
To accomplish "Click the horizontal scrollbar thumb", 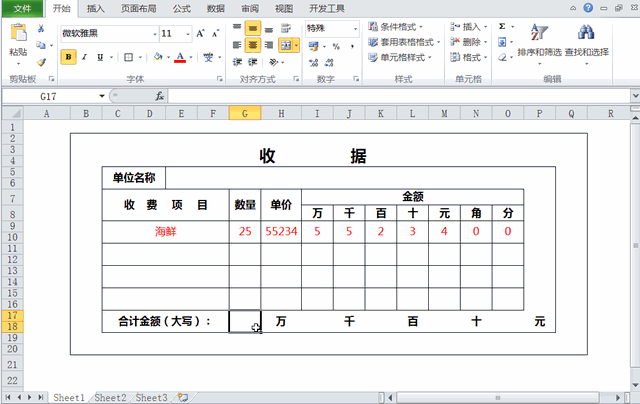I will pos(498,397).
